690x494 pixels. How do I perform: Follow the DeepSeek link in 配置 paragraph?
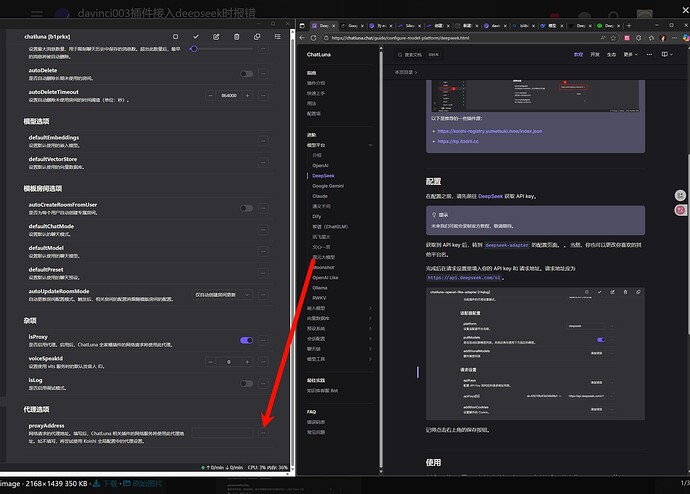click(490, 196)
